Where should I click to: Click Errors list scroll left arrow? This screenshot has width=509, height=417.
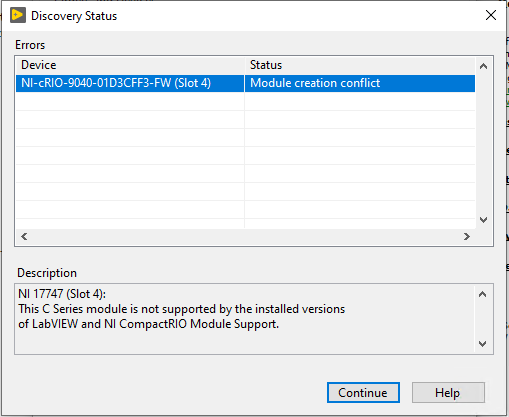click(24, 236)
